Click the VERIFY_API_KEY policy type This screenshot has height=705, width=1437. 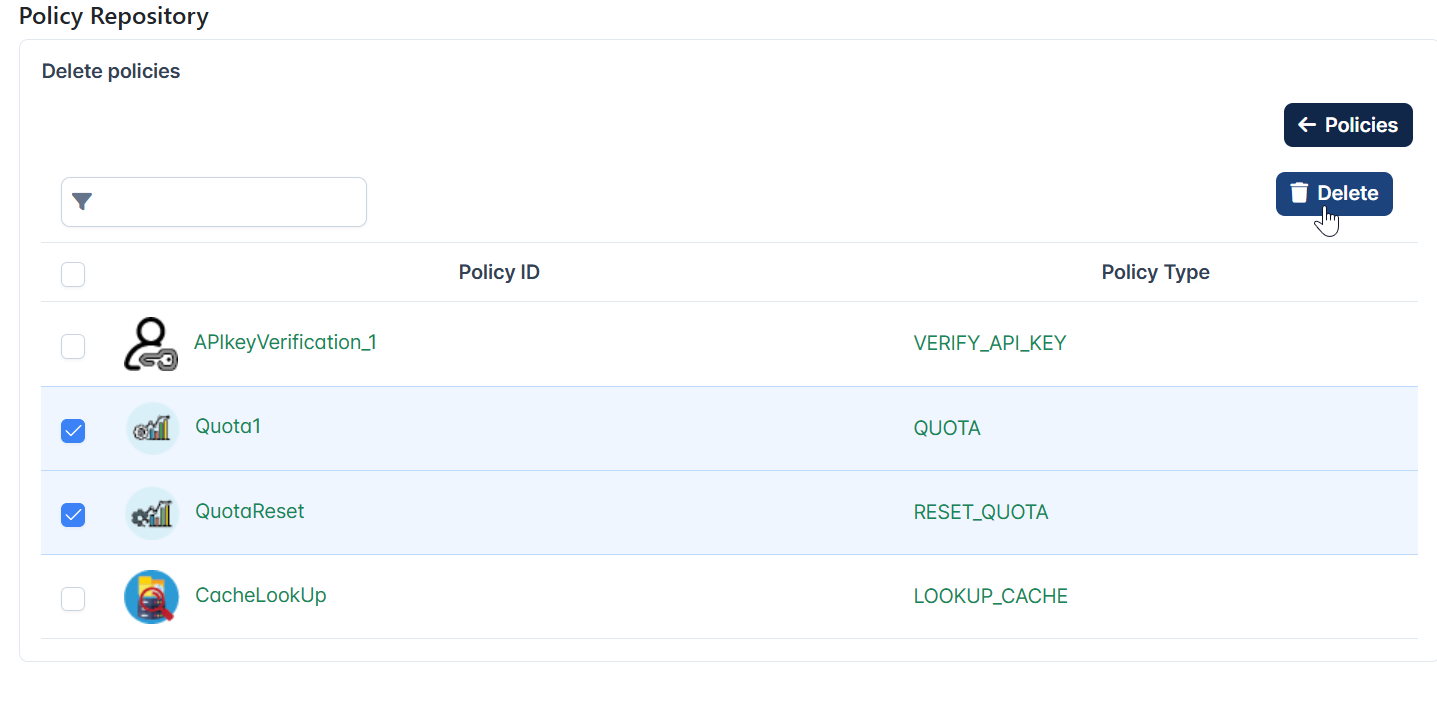990,343
